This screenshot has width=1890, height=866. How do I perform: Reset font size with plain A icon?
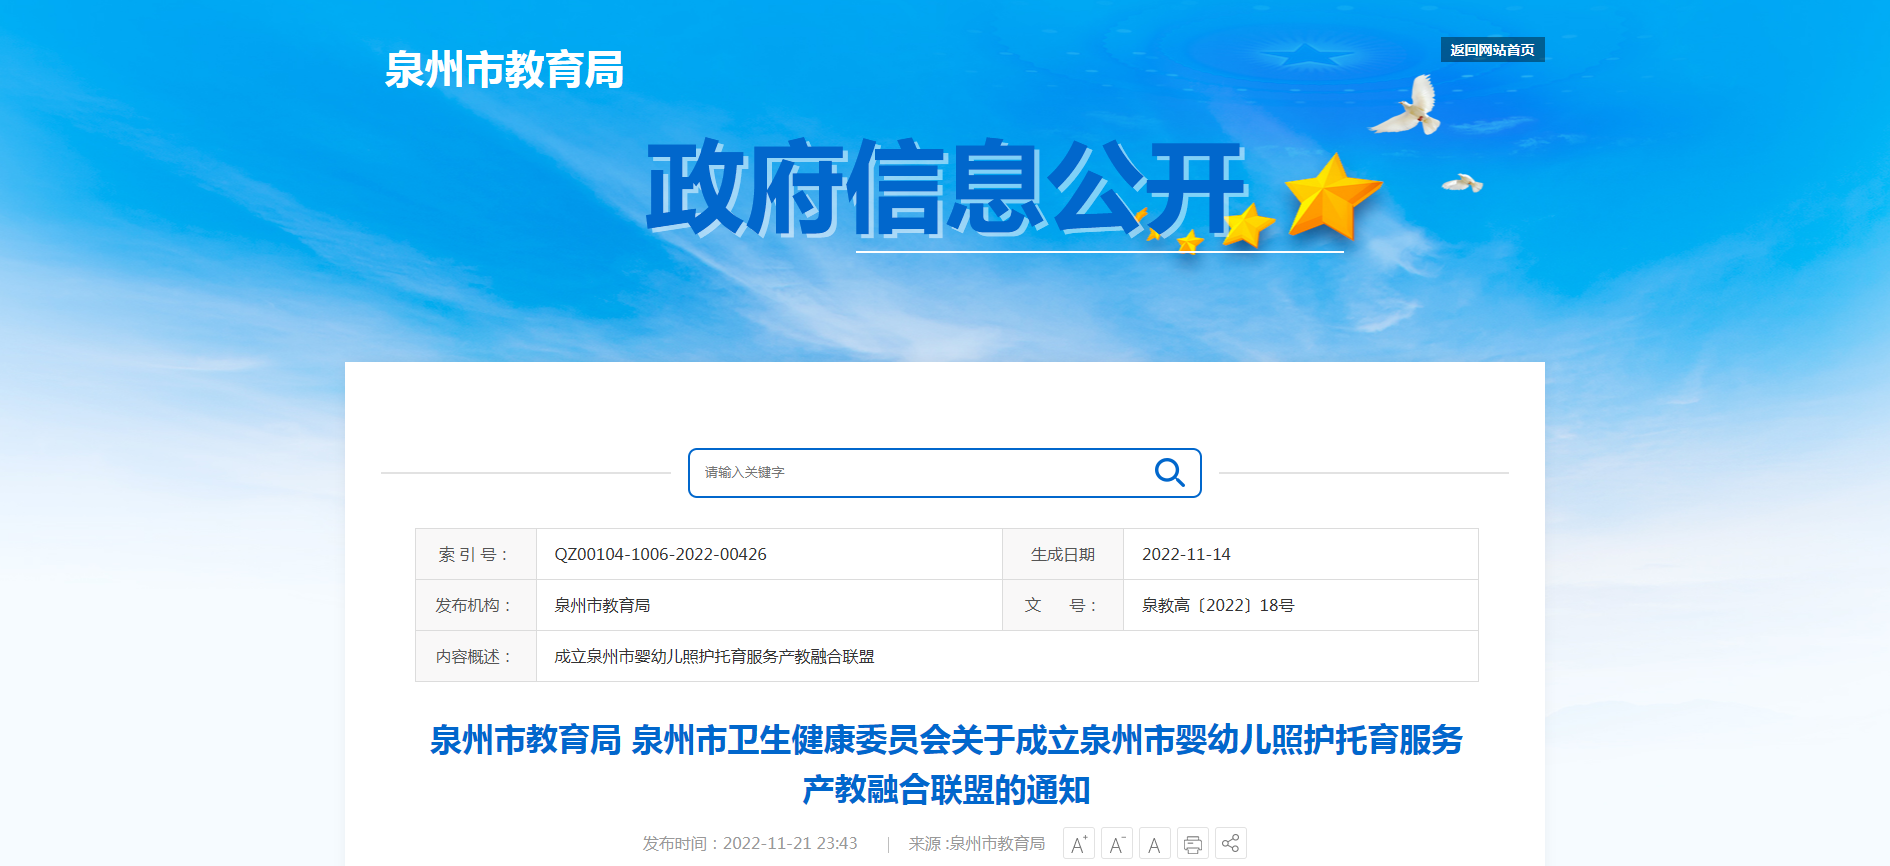tap(1155, 844)
